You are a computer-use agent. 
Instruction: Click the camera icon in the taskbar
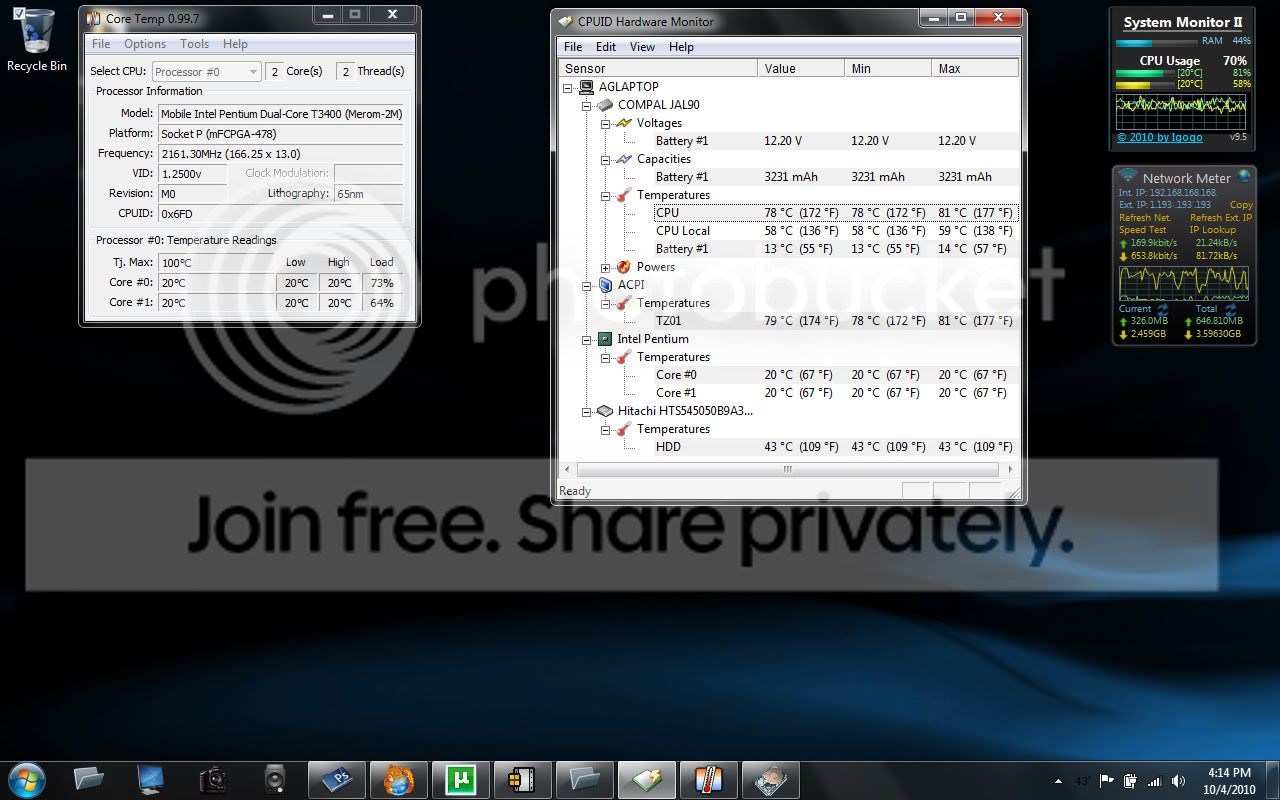(x=213, y=779)
